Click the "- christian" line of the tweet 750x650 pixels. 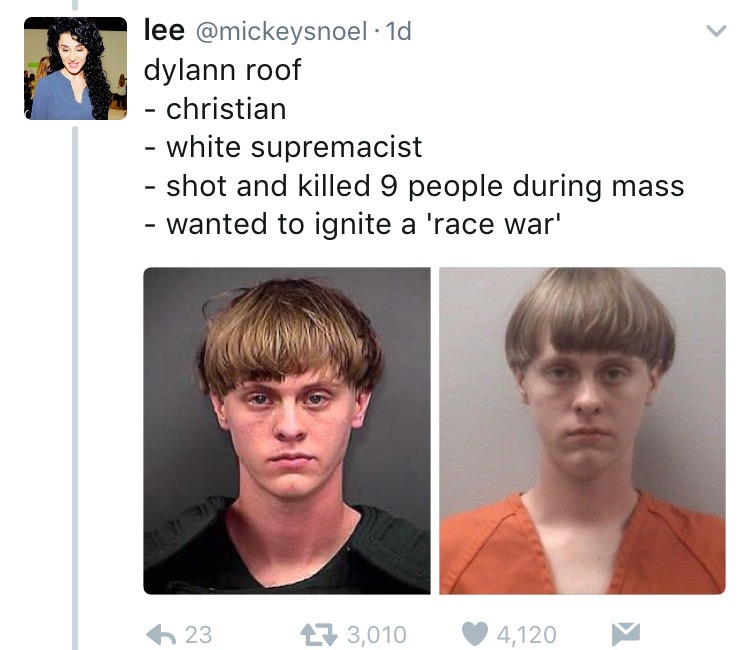(x=215, y=109)
